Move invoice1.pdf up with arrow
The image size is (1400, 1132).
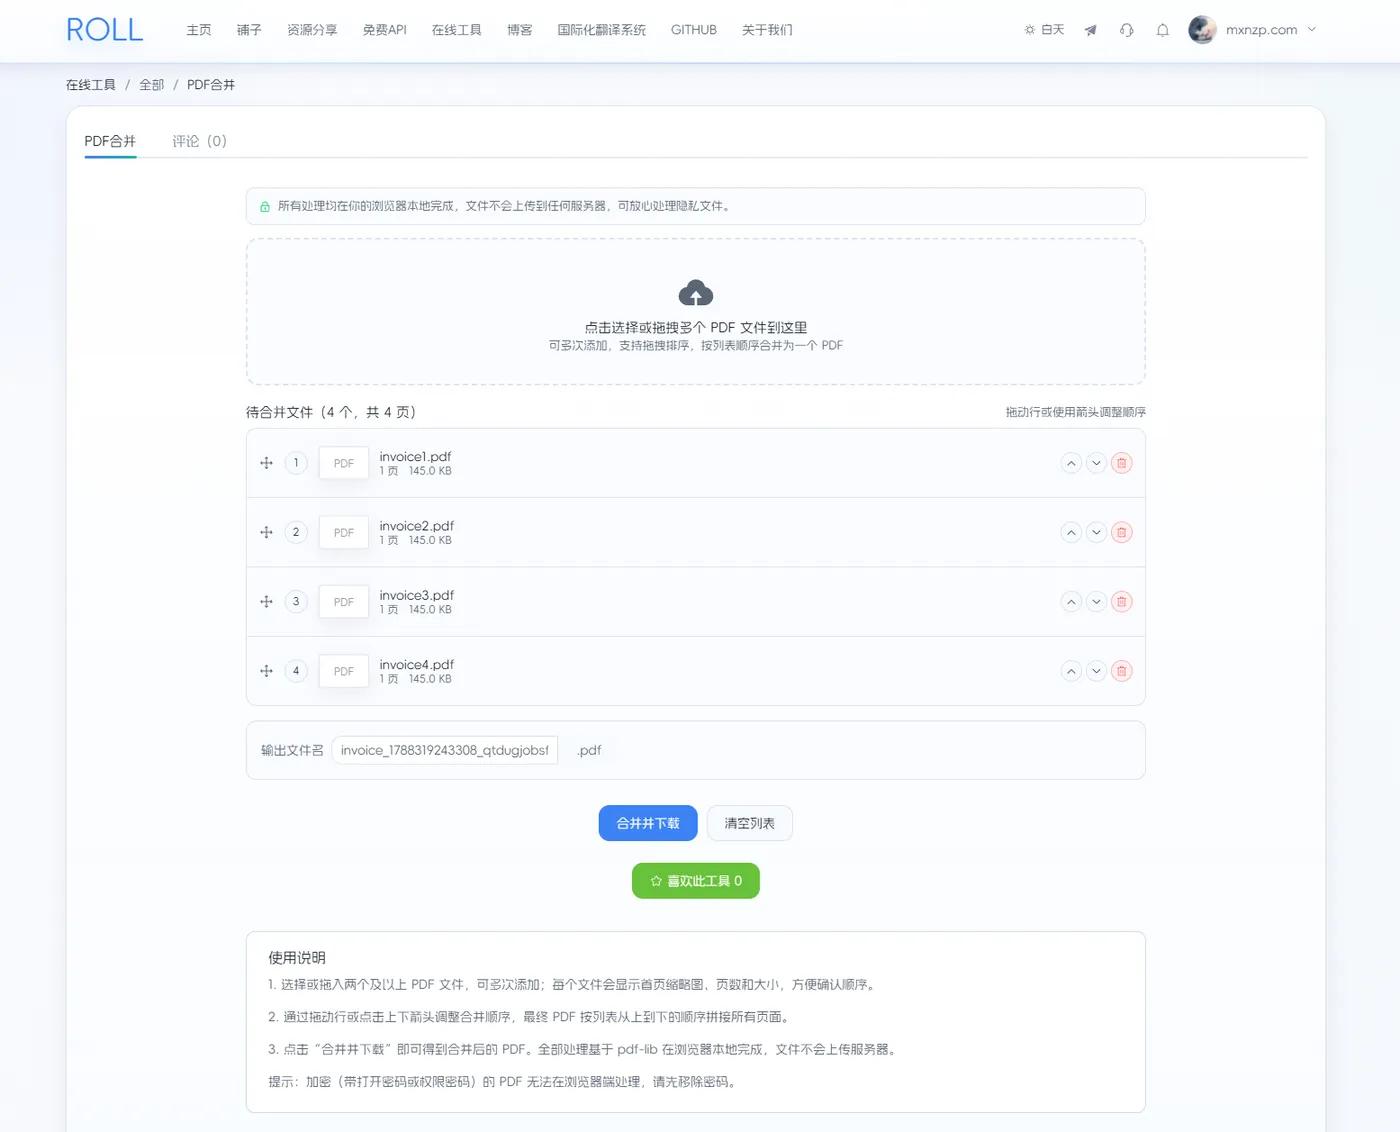click(x=1071, y=463)
